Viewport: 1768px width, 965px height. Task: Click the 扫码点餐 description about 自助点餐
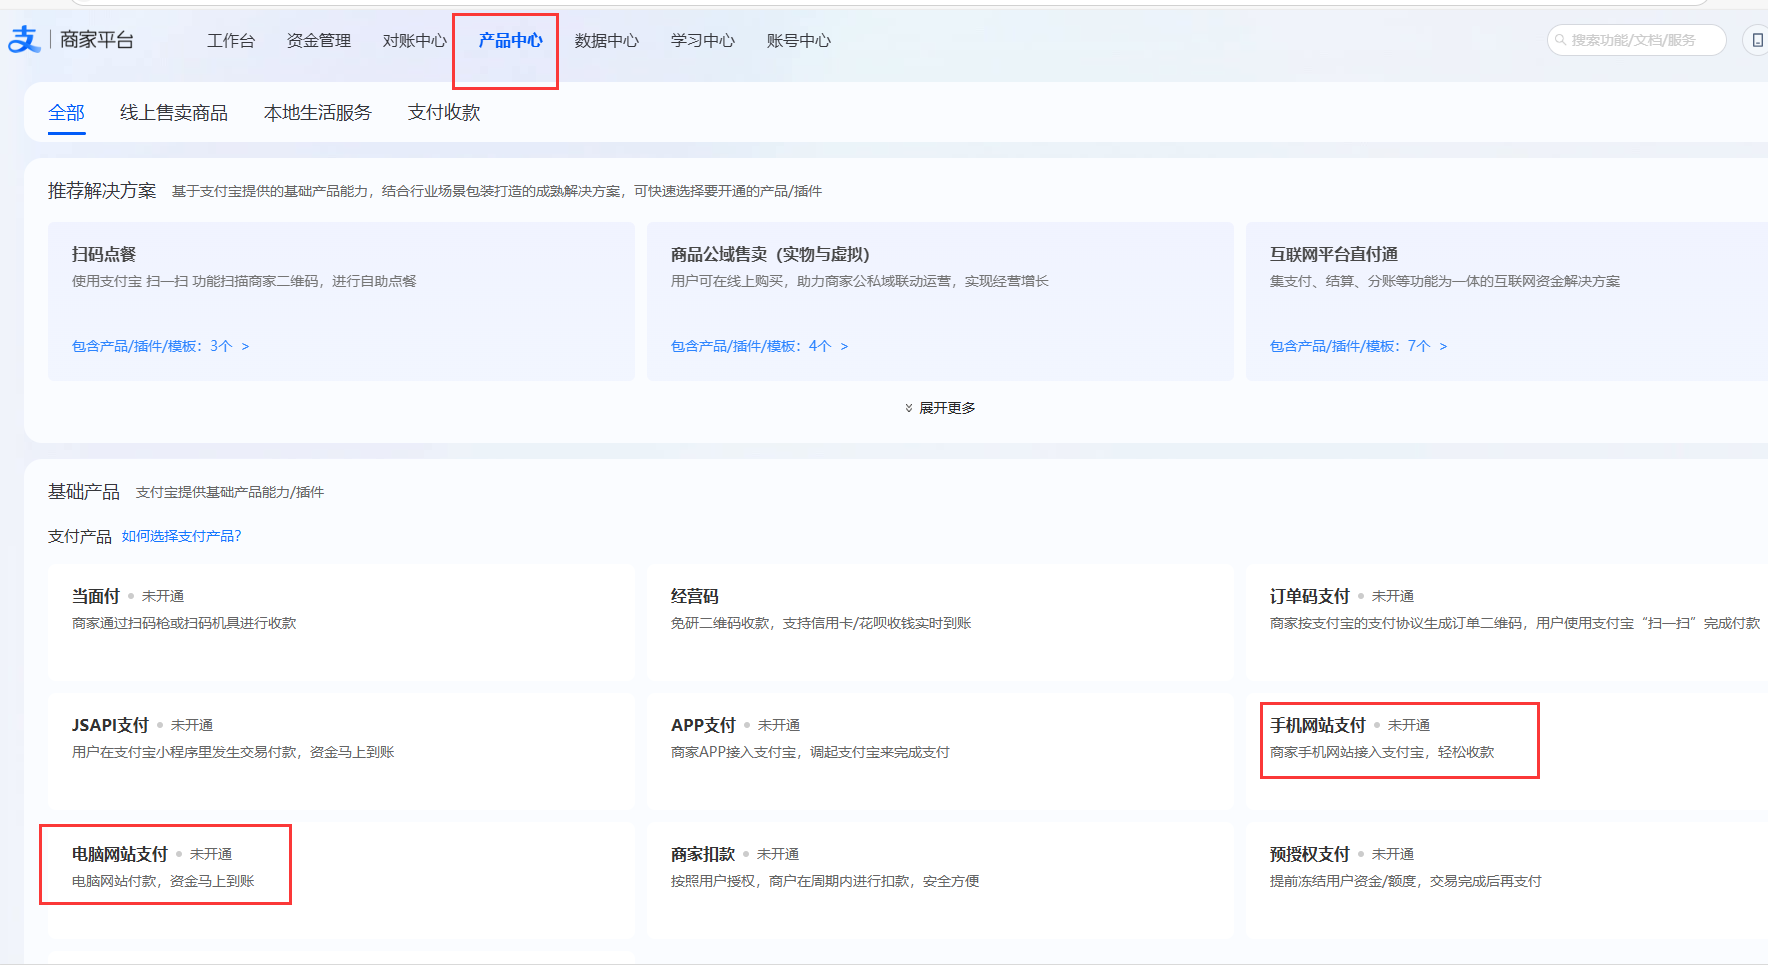click(x=244, y=281)
